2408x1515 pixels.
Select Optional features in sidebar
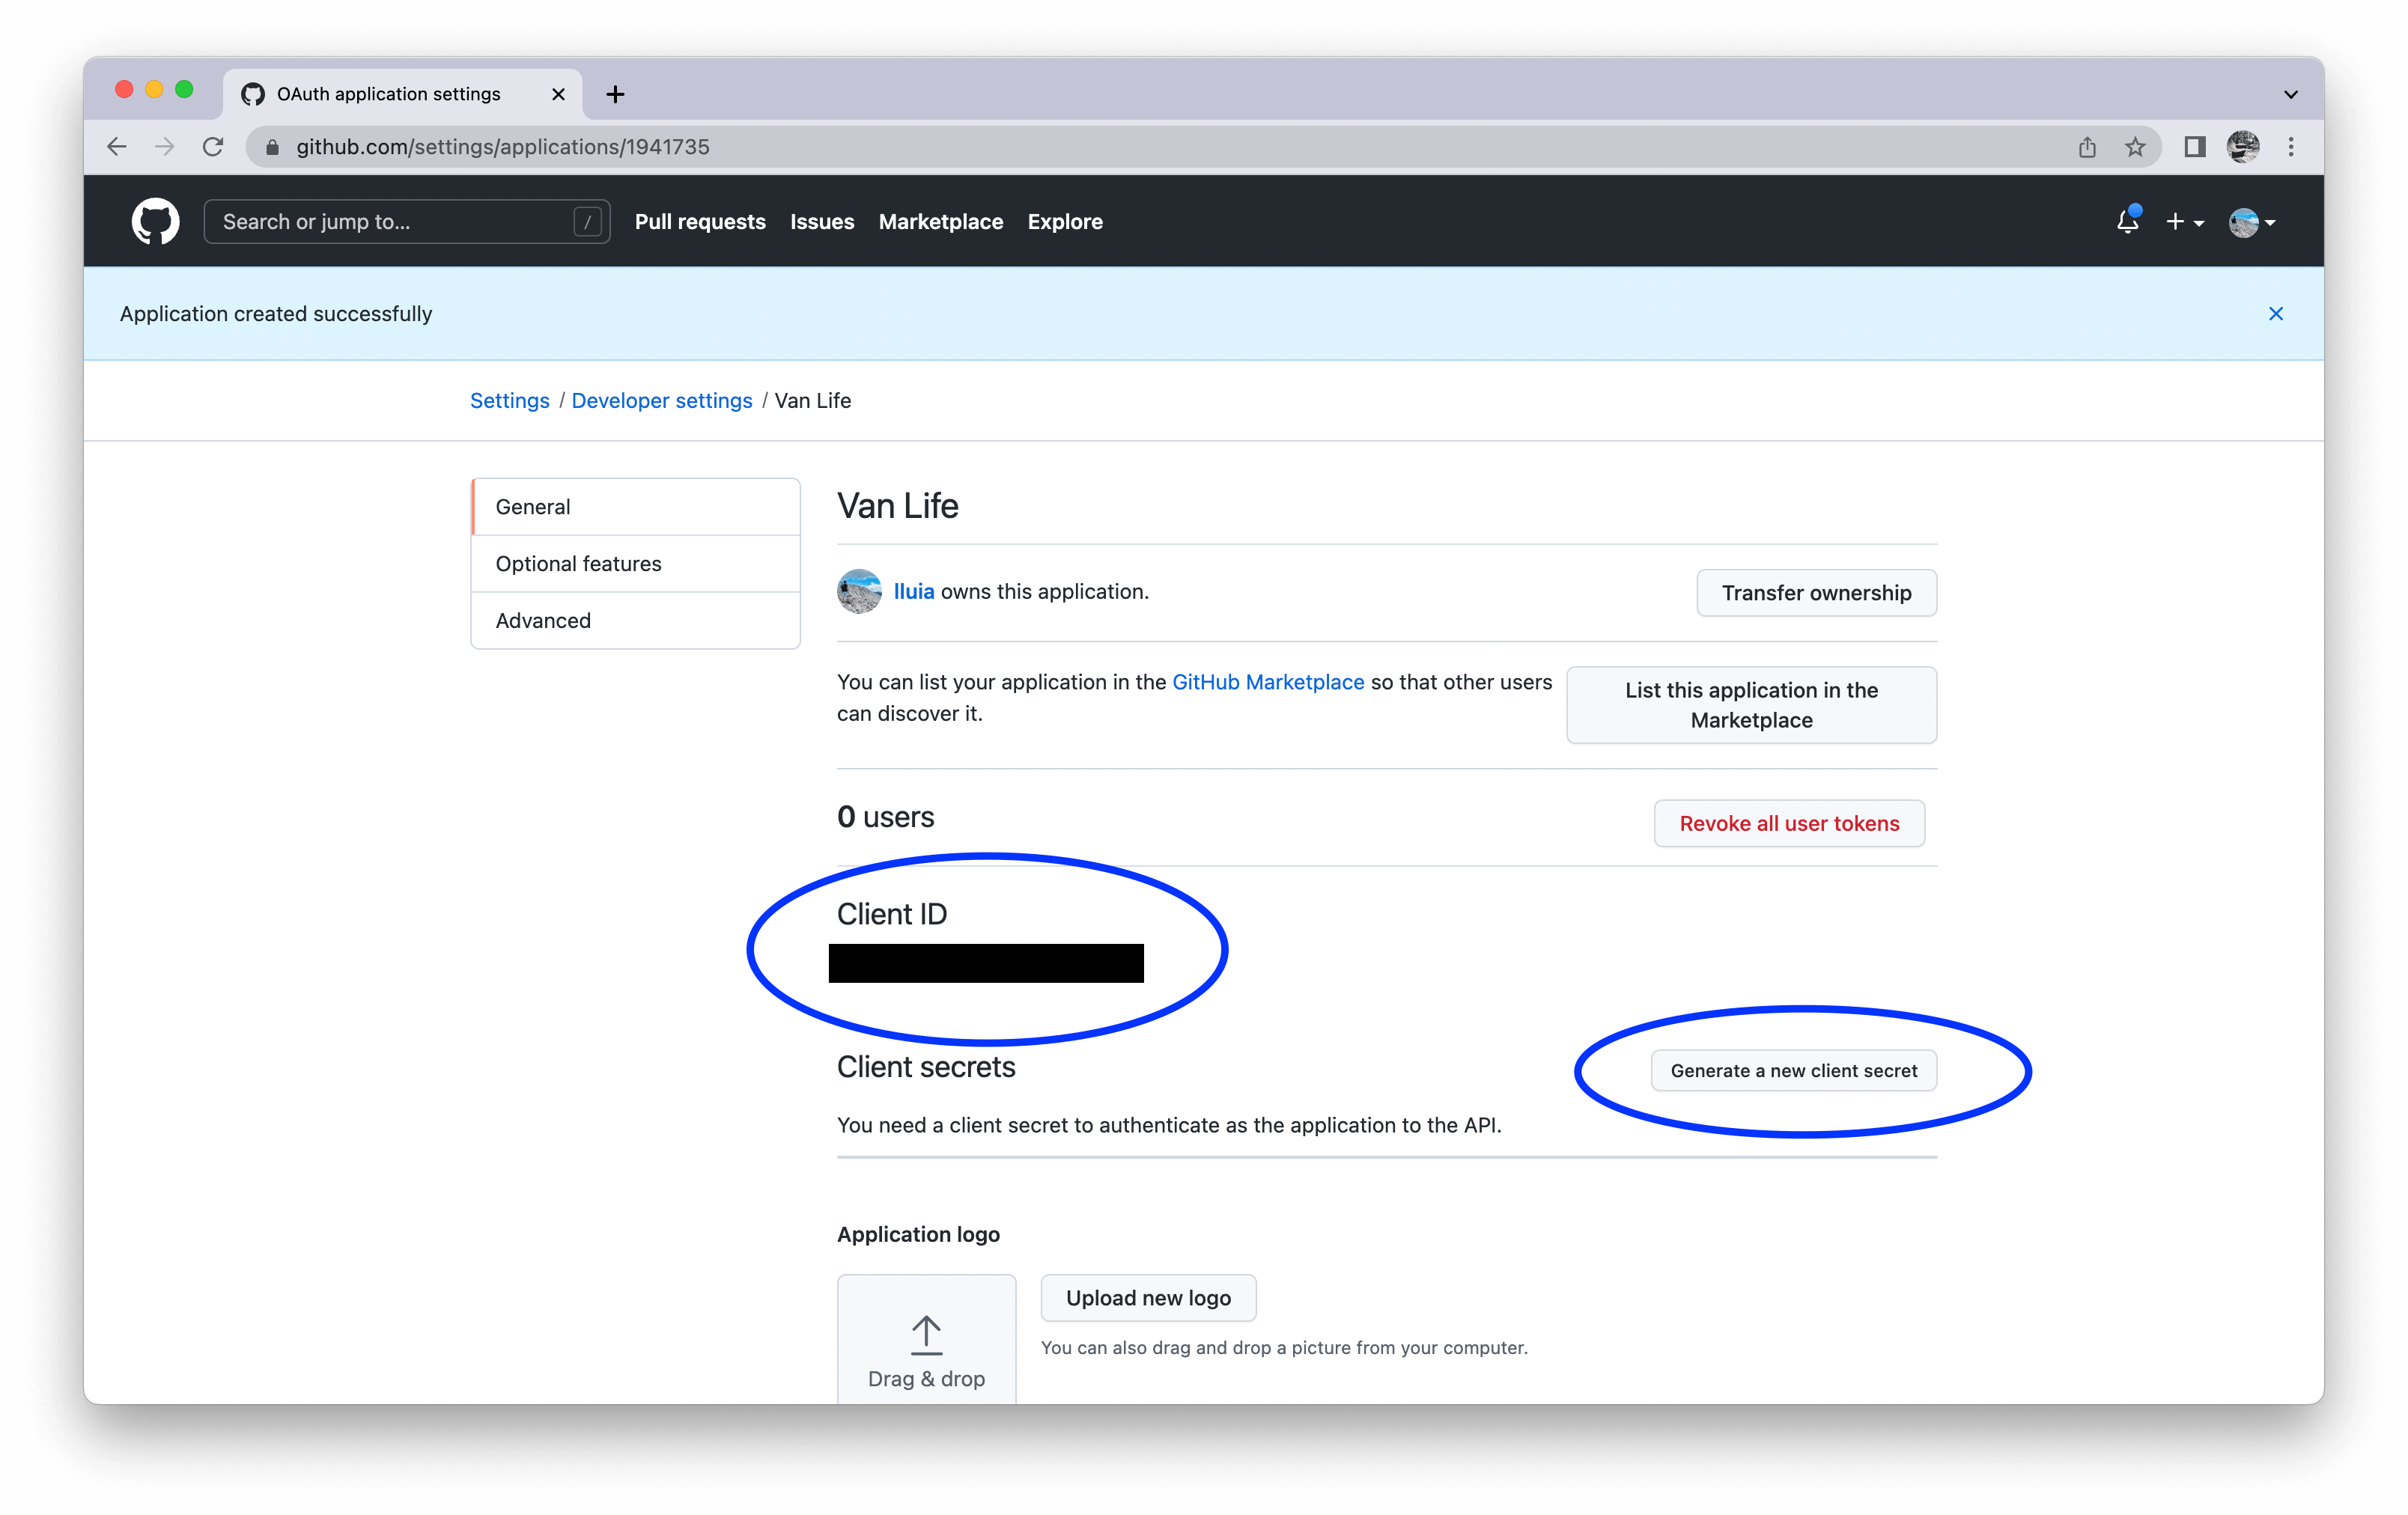[578, 564]
